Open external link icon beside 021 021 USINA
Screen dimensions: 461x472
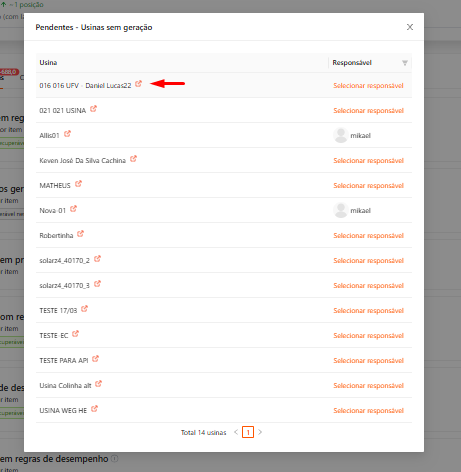(x=93, y=109)
